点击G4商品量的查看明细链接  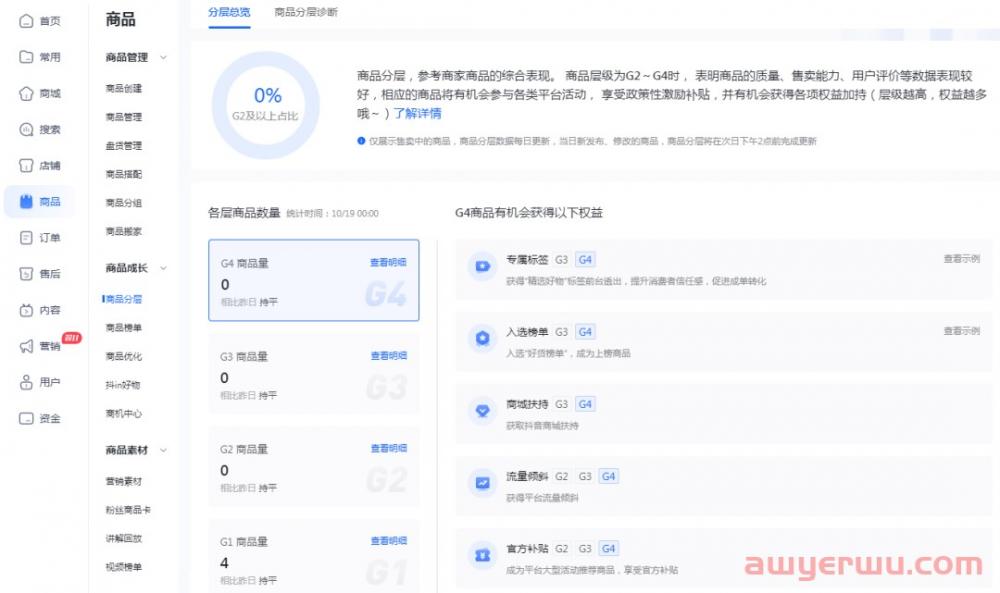[x=388, y=262]
